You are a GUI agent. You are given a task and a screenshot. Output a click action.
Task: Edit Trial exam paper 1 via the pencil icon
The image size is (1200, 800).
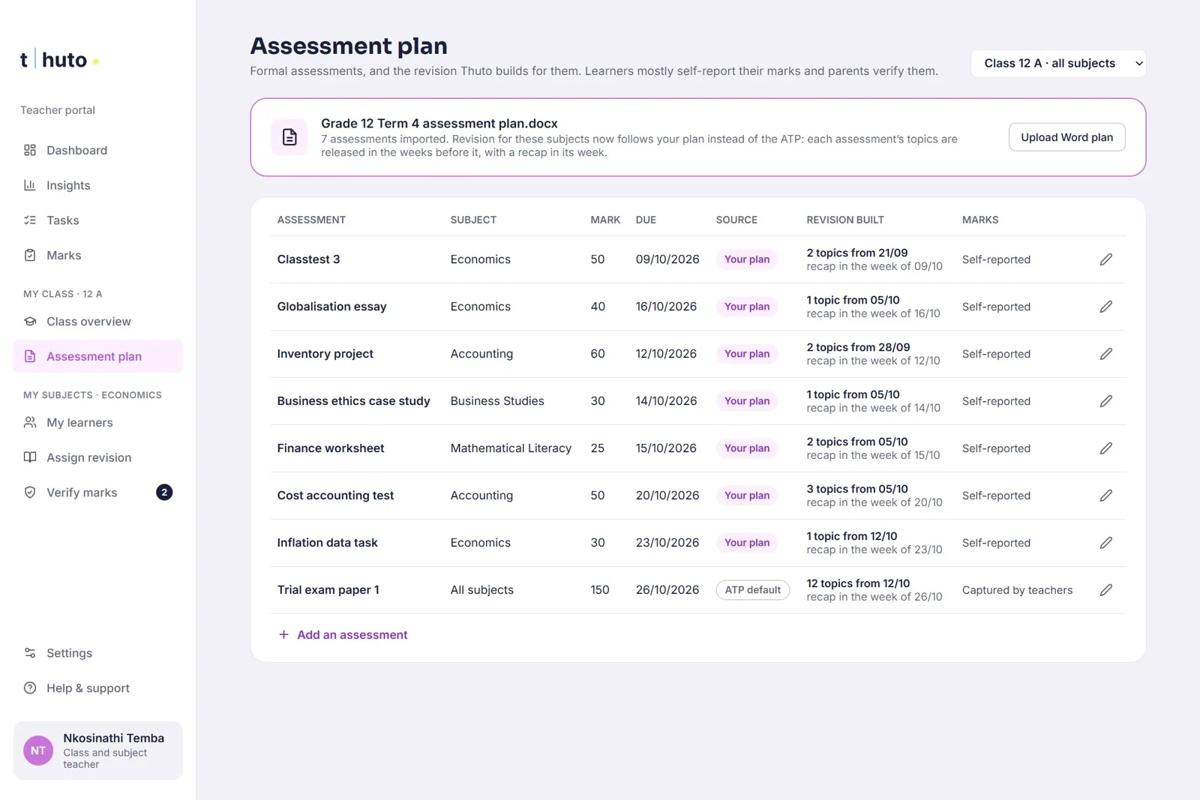1106,590
